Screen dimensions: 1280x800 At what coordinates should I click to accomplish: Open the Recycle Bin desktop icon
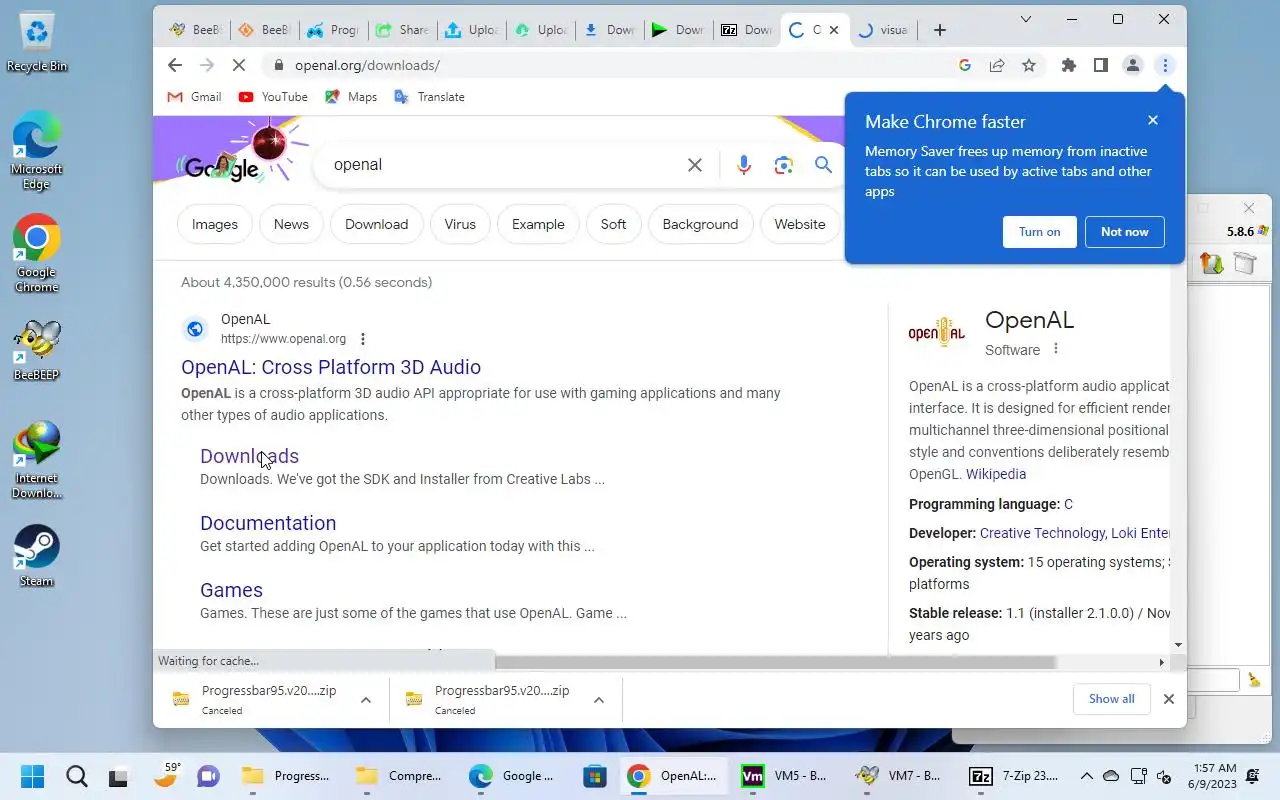tap(37, 43)
